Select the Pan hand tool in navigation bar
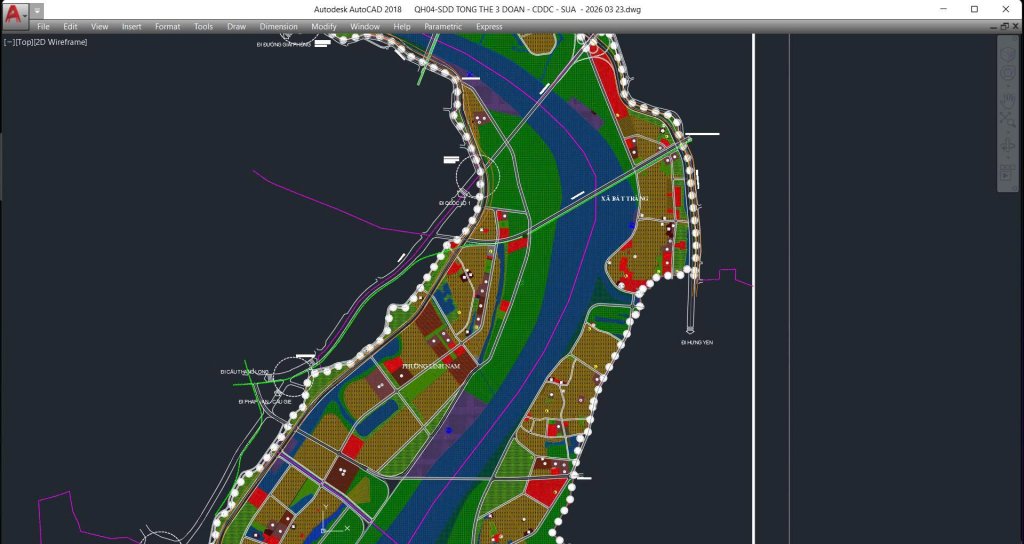The width and height of the screenshot is (1024, 544). [1008, 100]
